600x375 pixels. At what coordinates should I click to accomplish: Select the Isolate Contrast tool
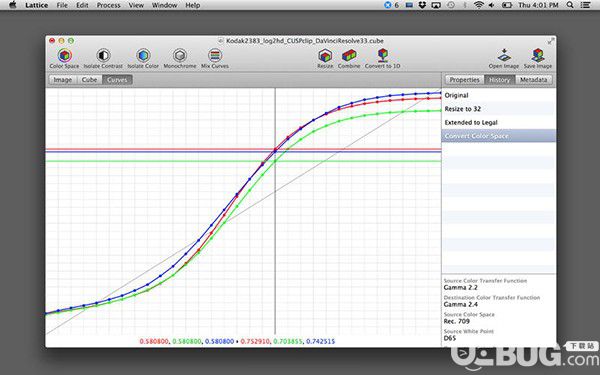coord(103,59)
